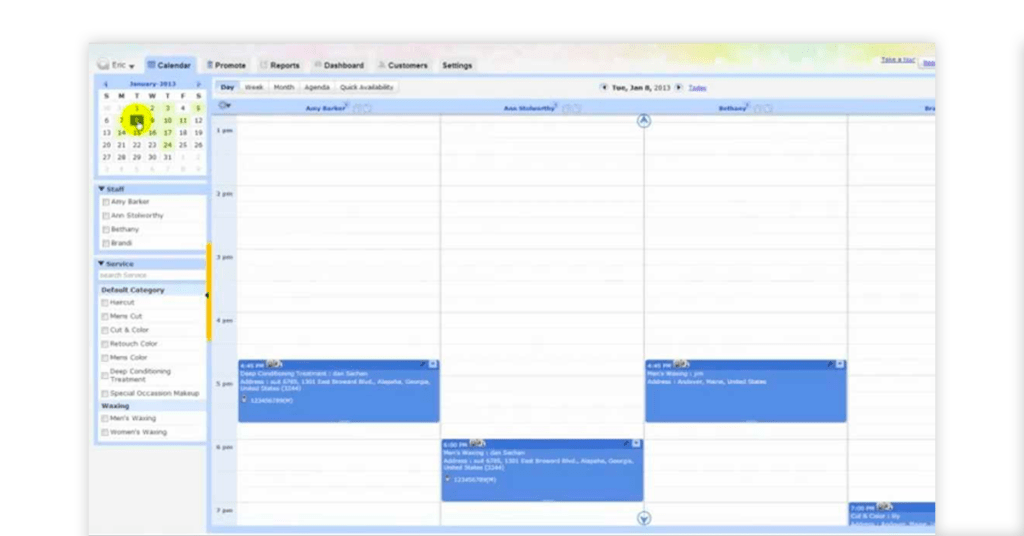Click the user avatar icon beside Eric
1024x536 pixels.
pos(103,65)
